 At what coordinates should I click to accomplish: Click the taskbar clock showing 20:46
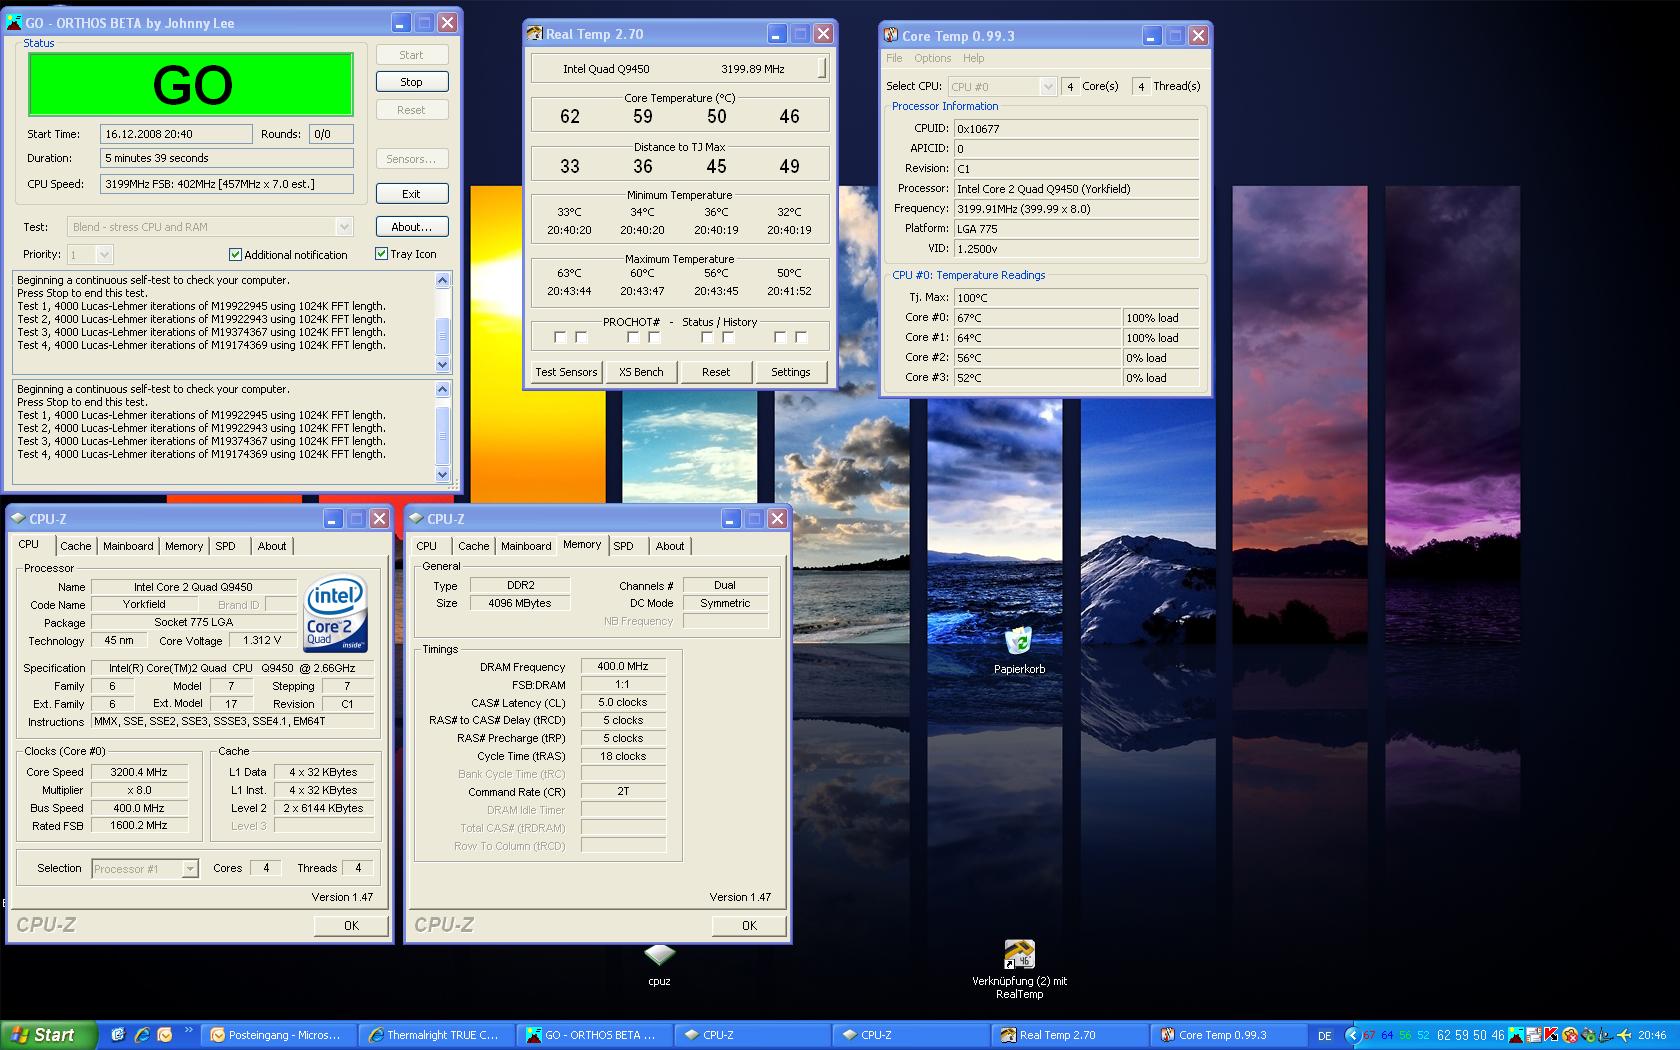(x=1652, y=1035)
